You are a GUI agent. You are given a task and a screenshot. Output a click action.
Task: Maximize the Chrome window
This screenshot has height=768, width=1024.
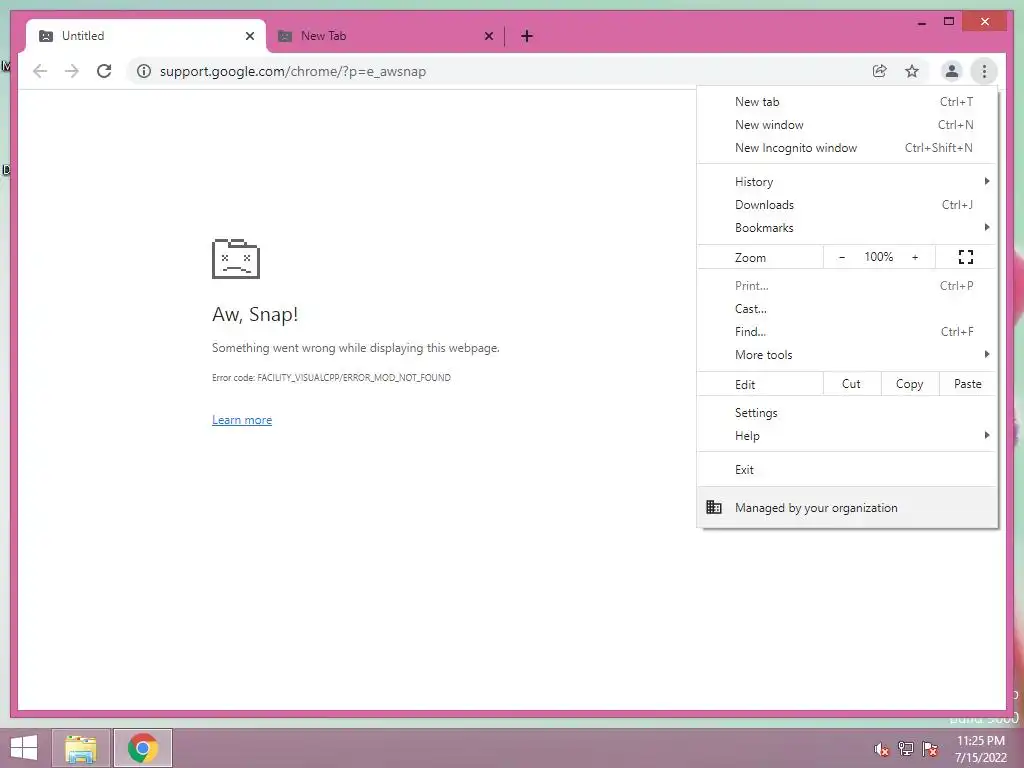coord(949,22)
